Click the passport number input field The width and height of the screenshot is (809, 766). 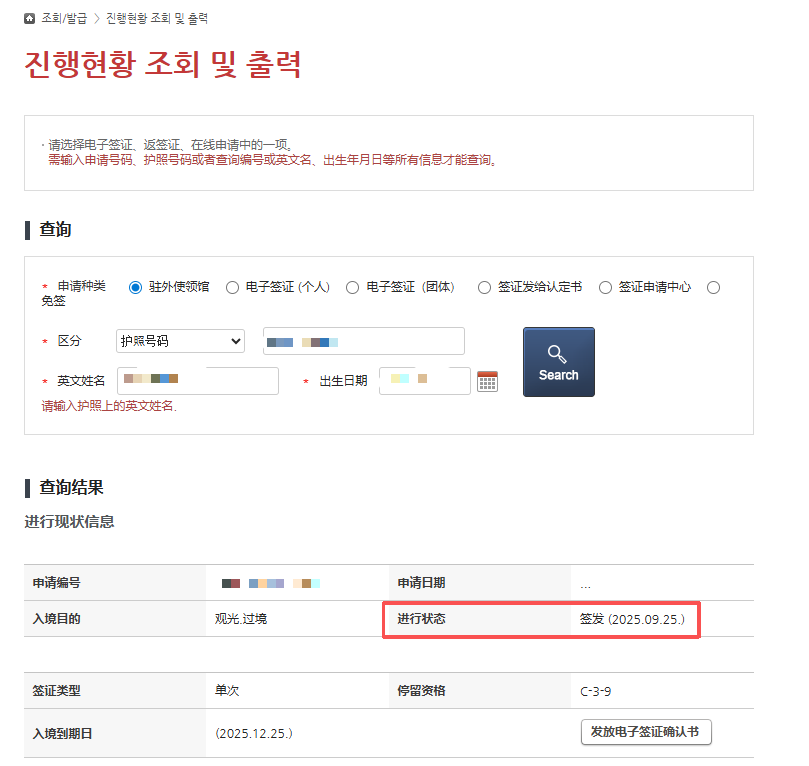tap(363, 341)
